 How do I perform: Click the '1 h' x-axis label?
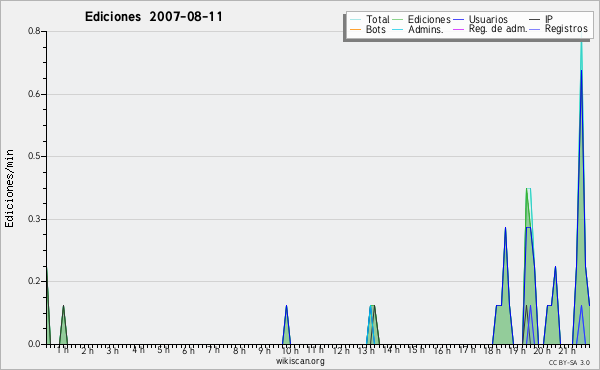(62, 350)
